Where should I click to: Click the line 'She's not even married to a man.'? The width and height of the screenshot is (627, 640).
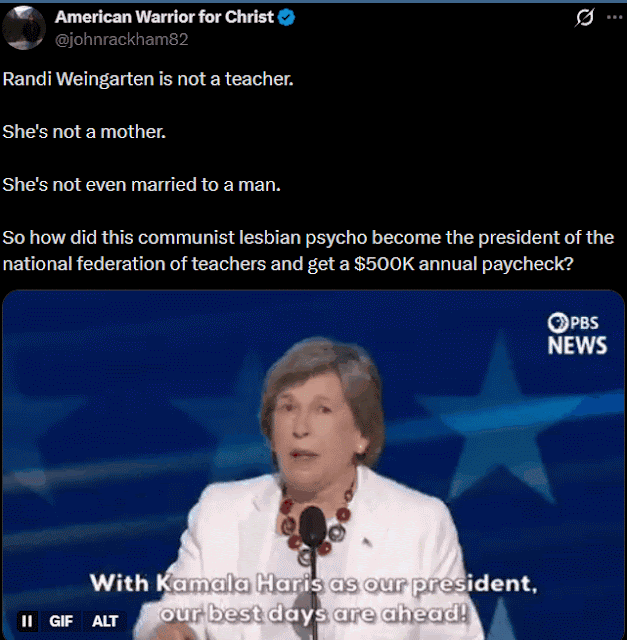click(142, 185)
